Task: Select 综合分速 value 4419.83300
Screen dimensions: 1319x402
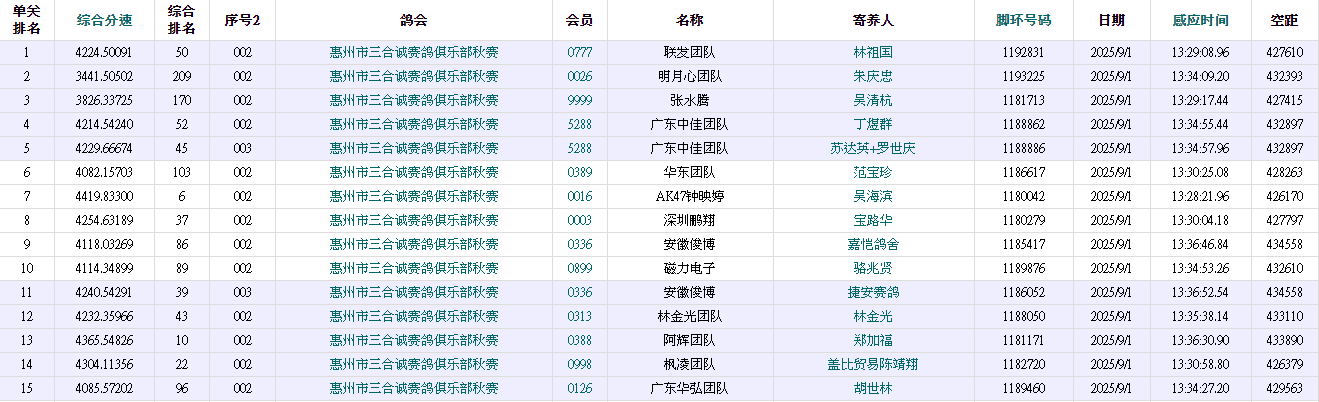Action: (104, 196)
